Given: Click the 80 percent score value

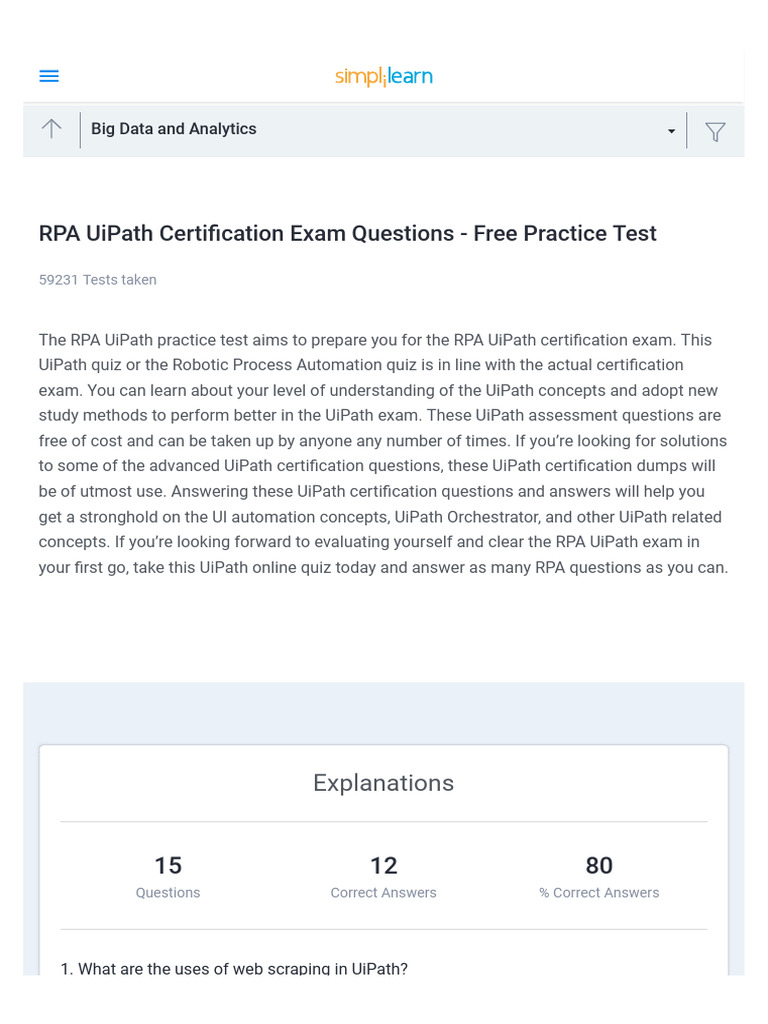Looking at the screenshot, I should [599, 865].
